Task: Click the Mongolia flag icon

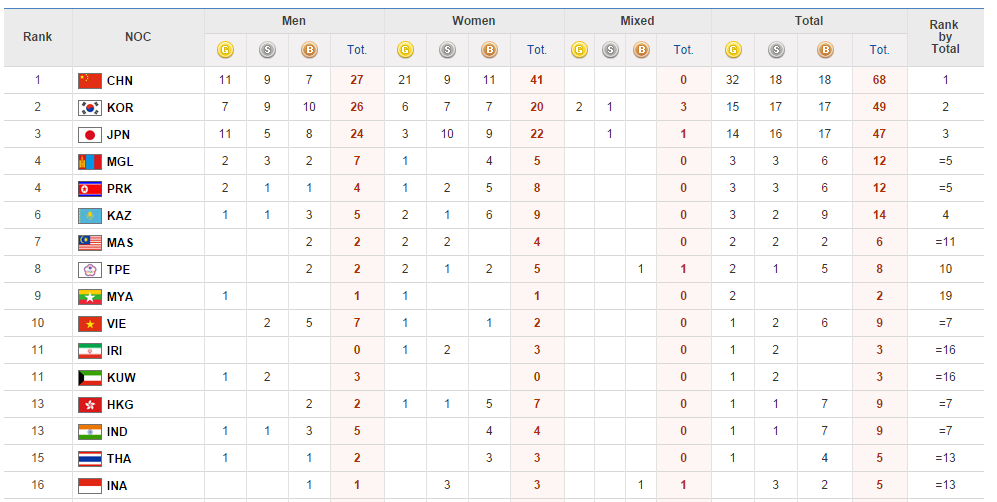Action: 90,162
